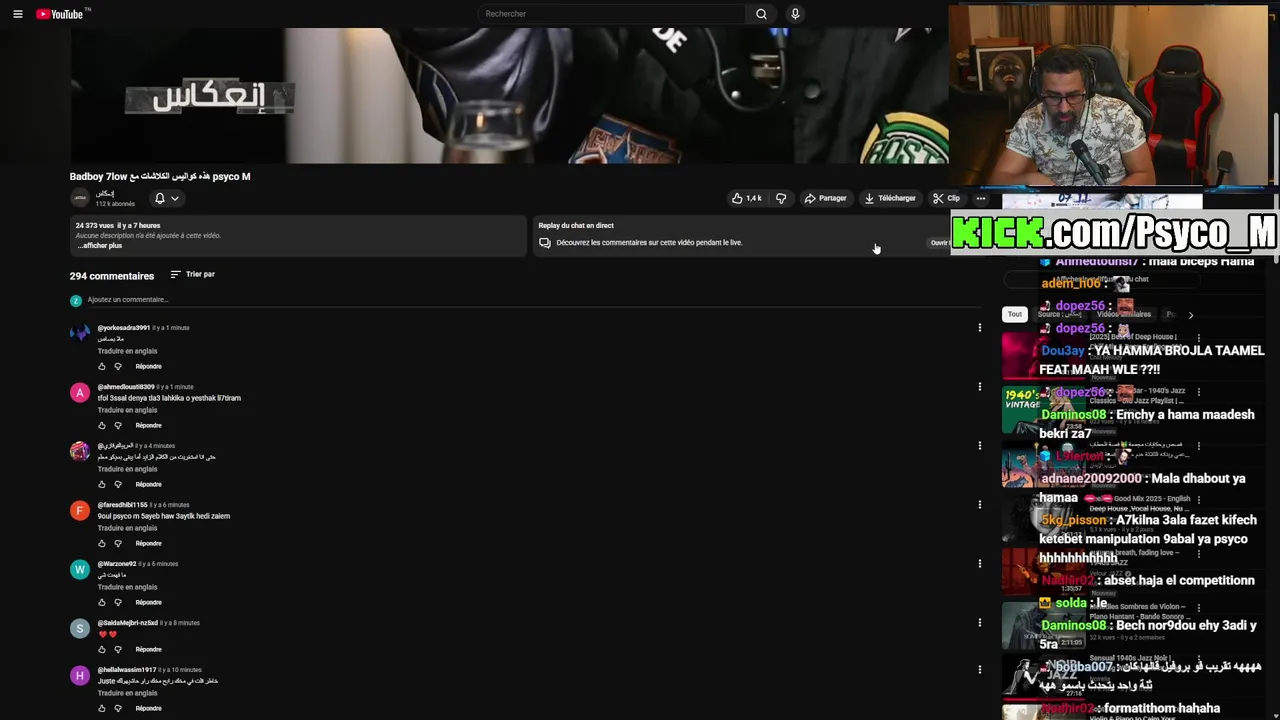Screen dimensions: 1280x720
Task: Open @ahmedlouati8309 profile avatar
Action: 80,392
